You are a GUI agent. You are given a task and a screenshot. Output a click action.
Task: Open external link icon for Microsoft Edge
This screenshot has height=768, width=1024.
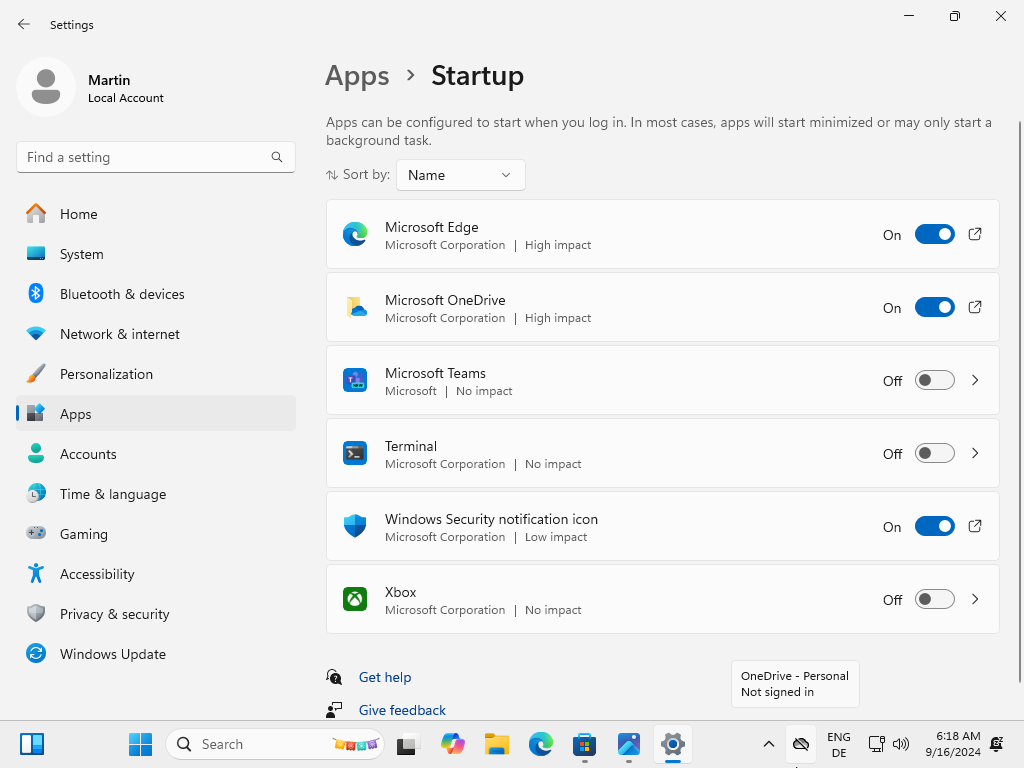coord(975,234)
